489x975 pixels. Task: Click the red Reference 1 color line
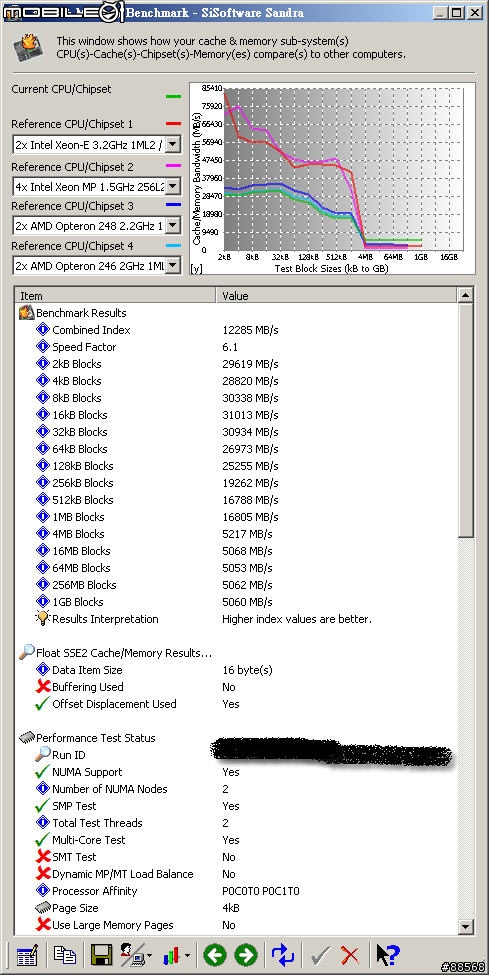pos(174,124)
